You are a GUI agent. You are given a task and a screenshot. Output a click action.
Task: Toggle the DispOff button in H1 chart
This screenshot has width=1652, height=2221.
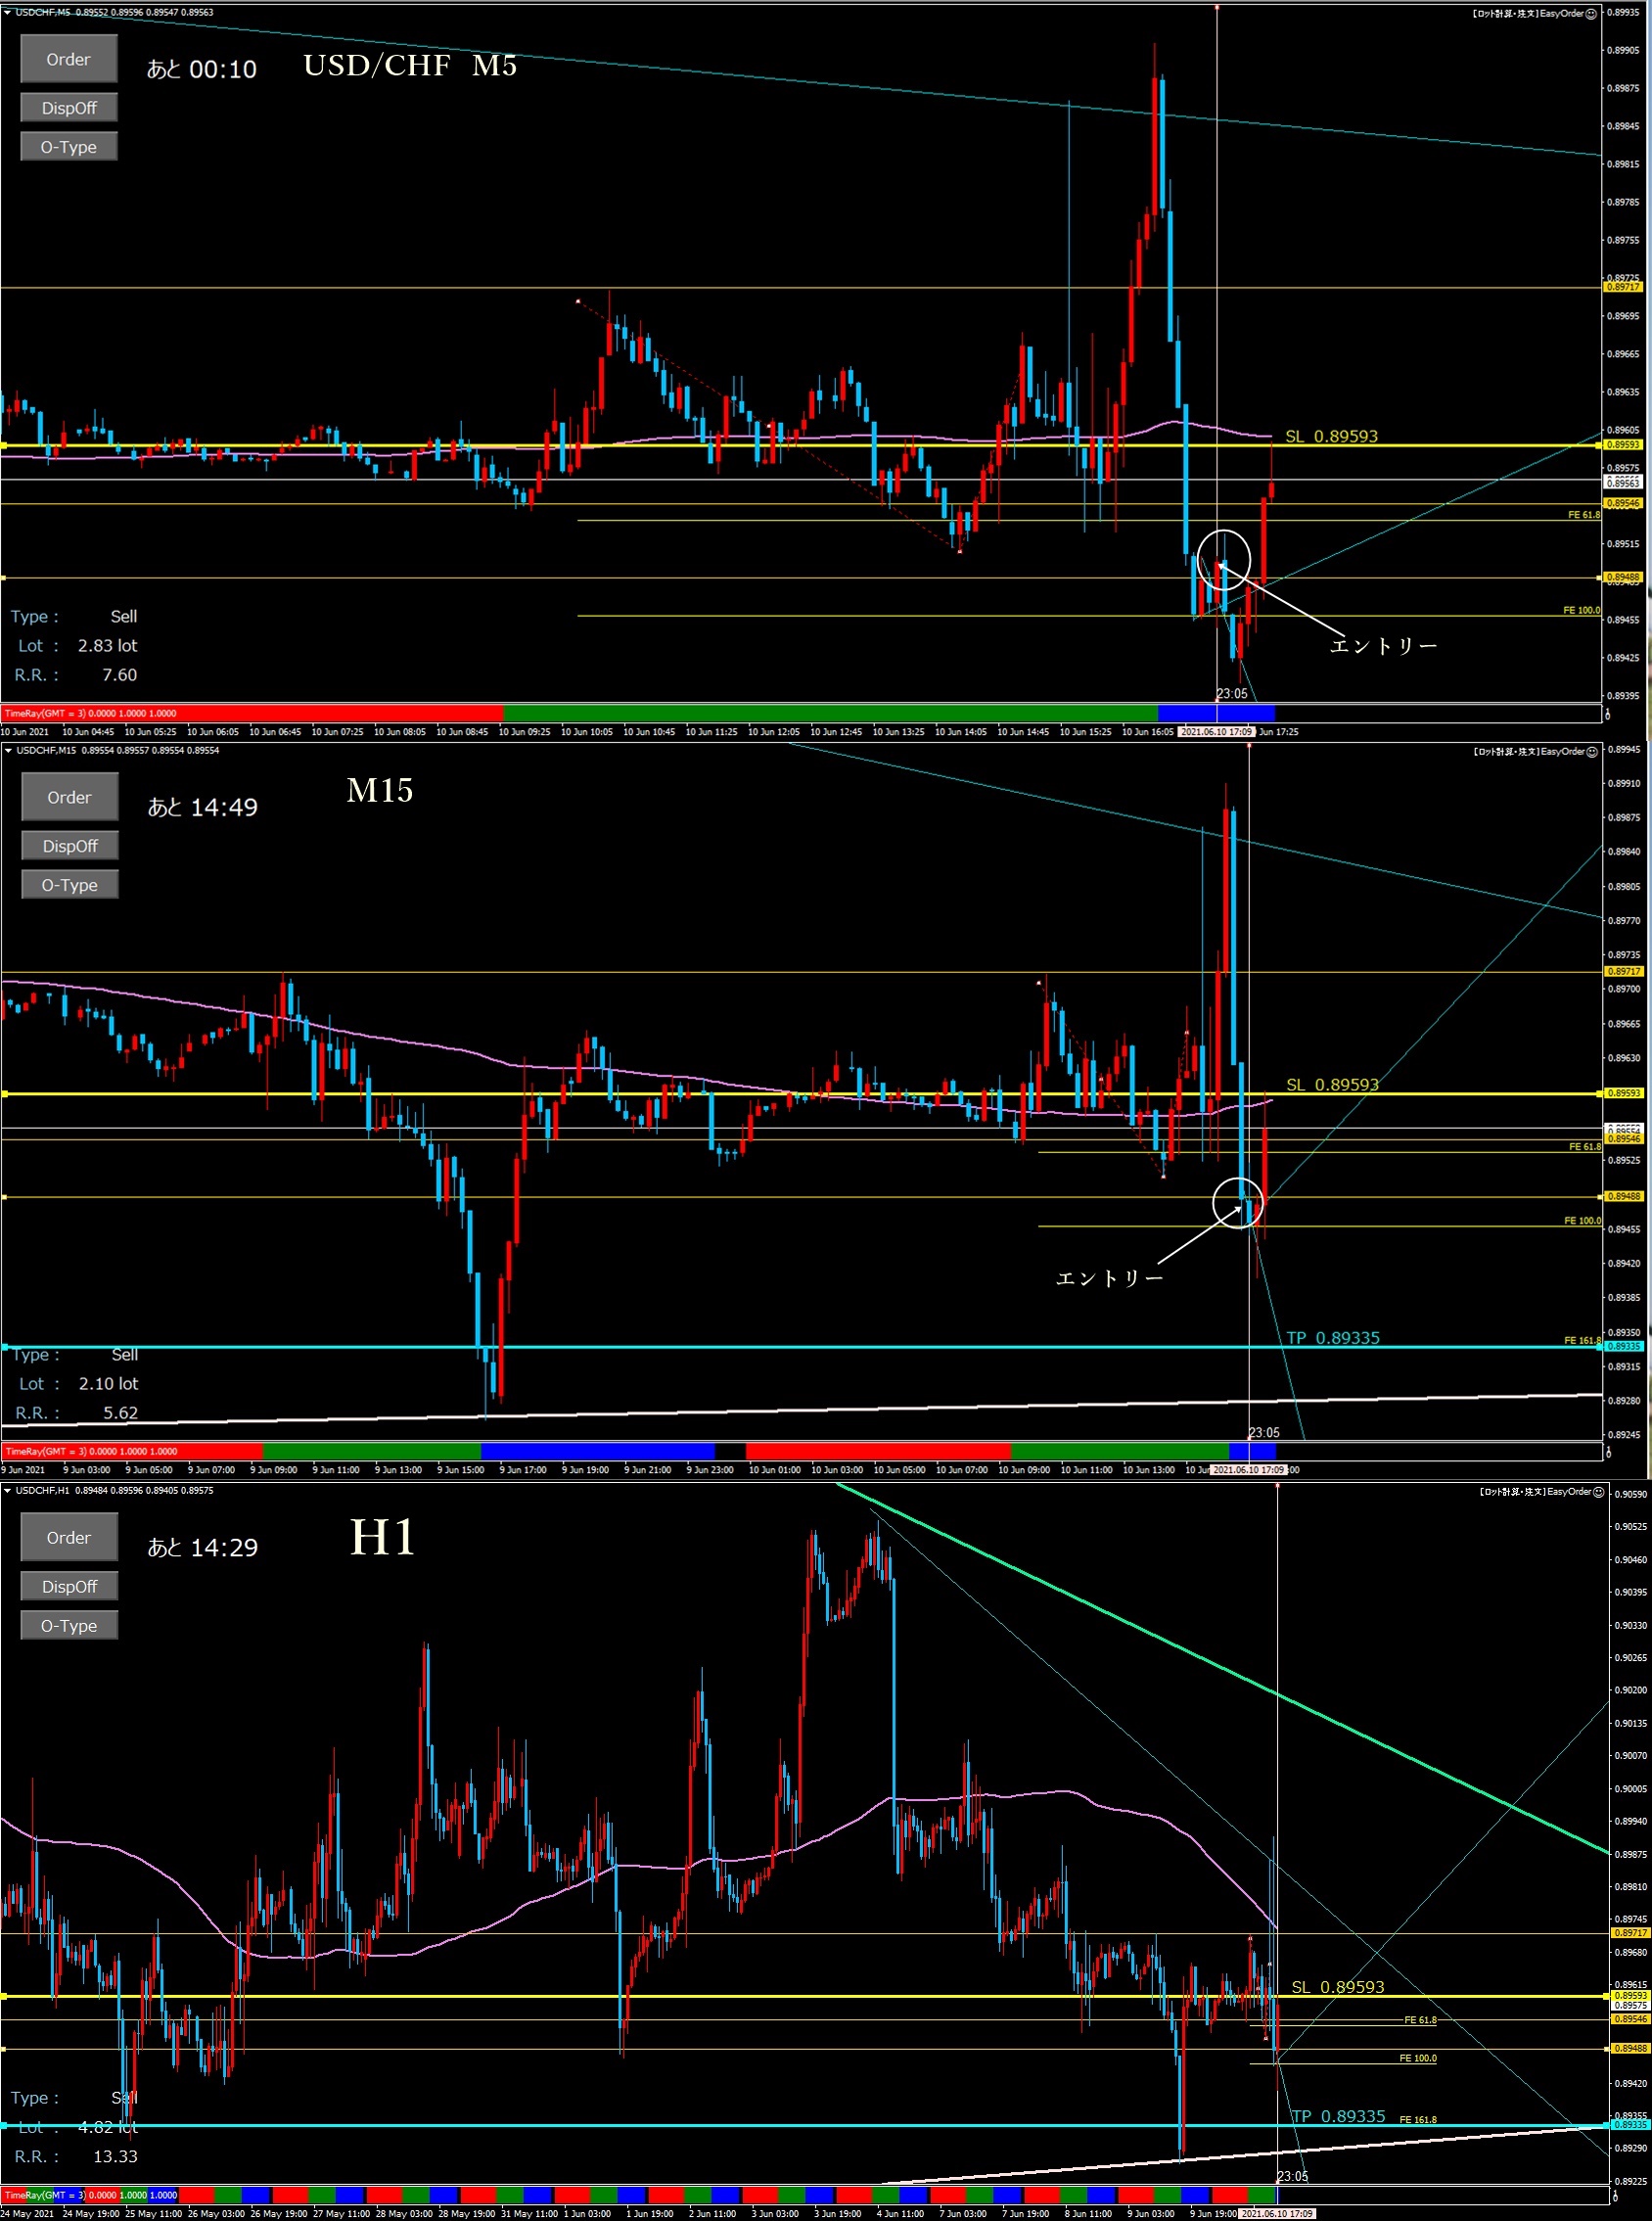tap(69, 1587)
